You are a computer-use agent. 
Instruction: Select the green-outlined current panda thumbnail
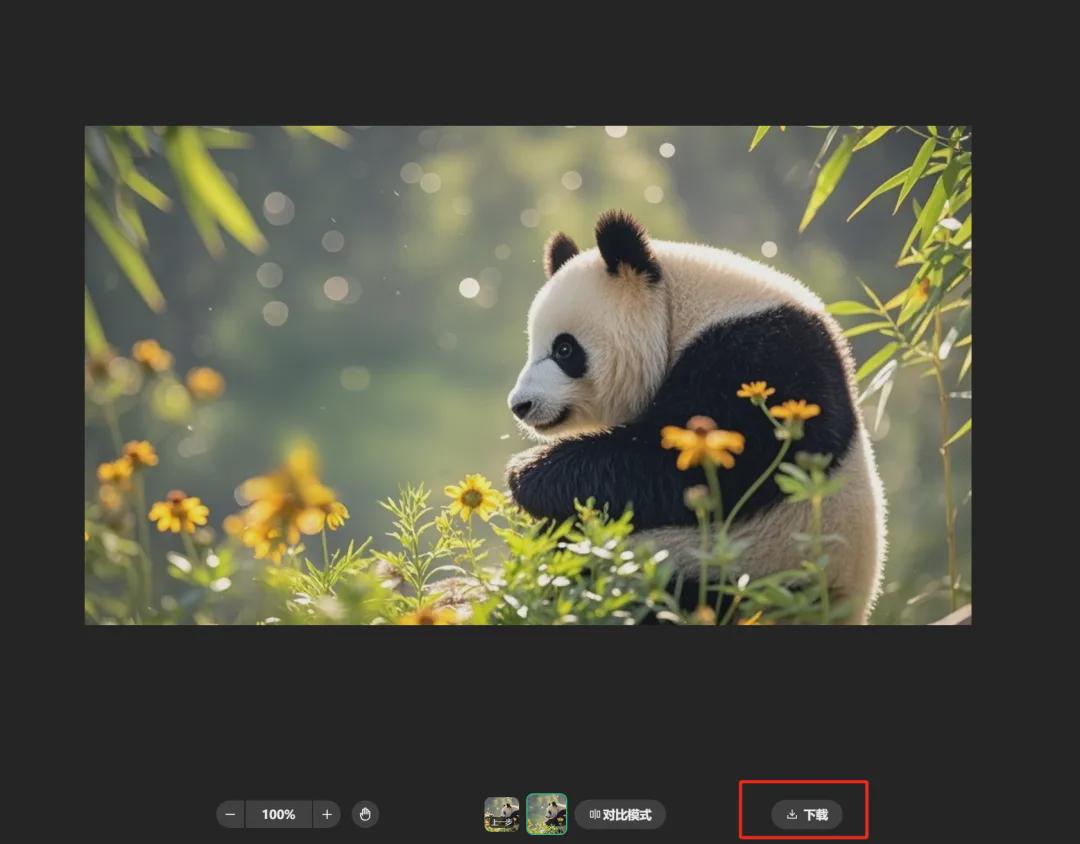tap(547, 814)
